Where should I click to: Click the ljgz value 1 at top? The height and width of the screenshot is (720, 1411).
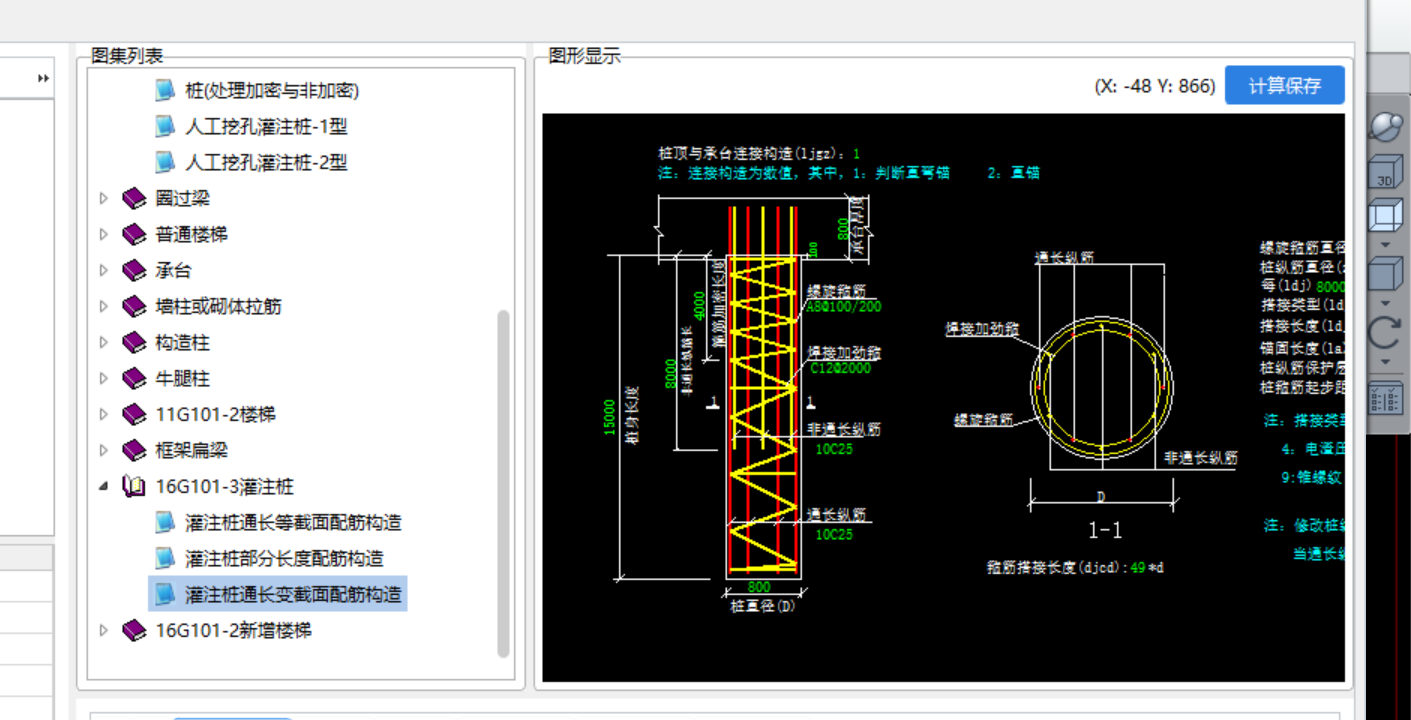(856, 154)
